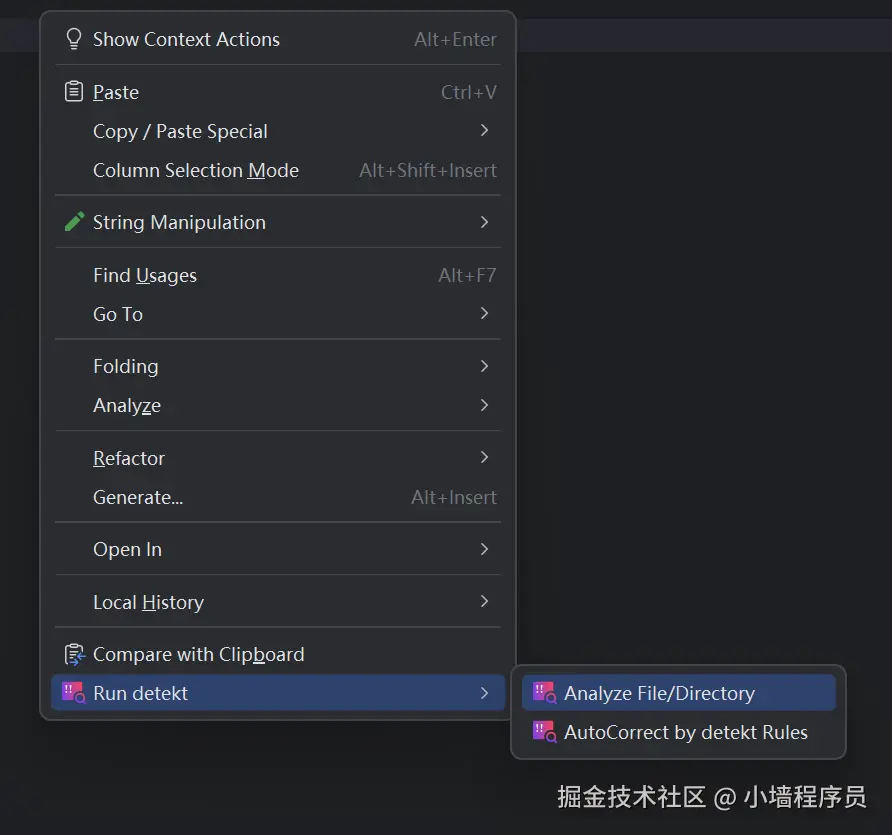Click the Compare with Clipboard icon
892x835 pixels.
coord(73,654)
